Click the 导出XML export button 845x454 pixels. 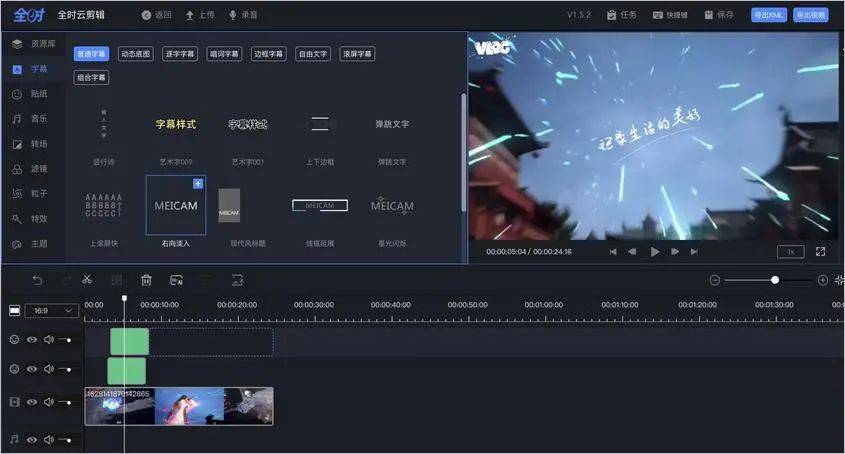pyautogui.click(x=769, y=15)
